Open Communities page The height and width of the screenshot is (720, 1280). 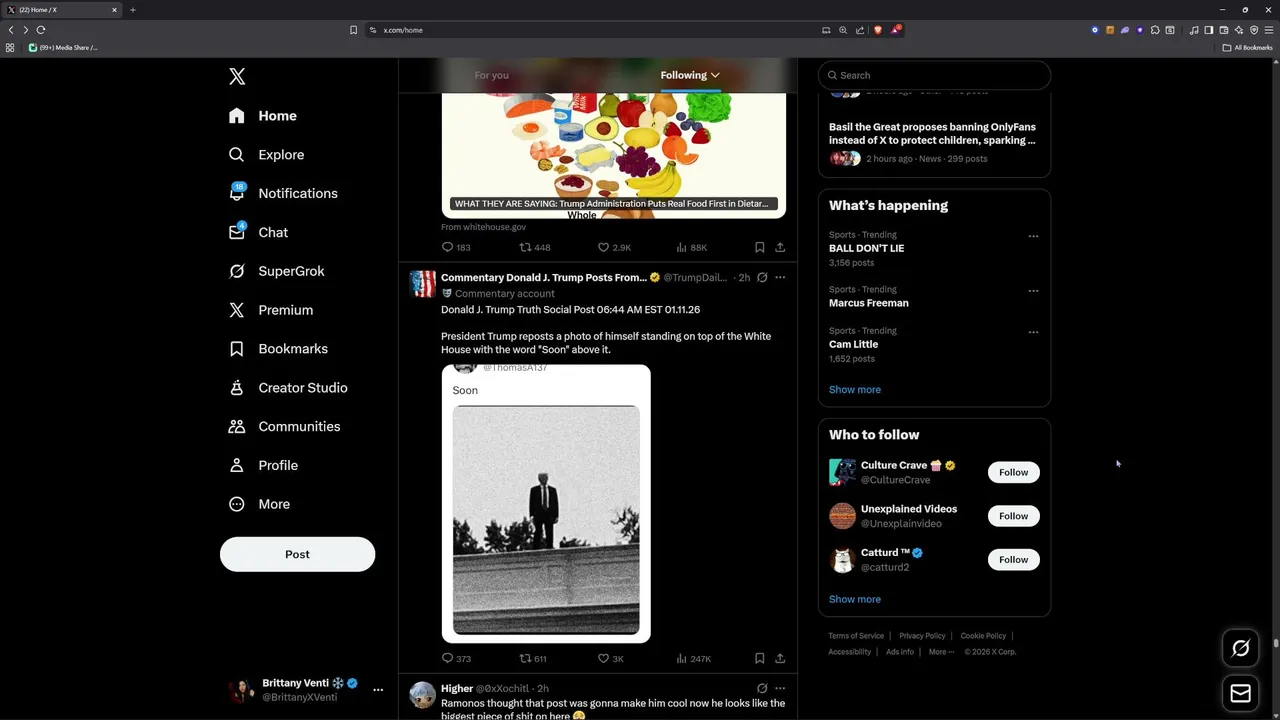(284, 426)
